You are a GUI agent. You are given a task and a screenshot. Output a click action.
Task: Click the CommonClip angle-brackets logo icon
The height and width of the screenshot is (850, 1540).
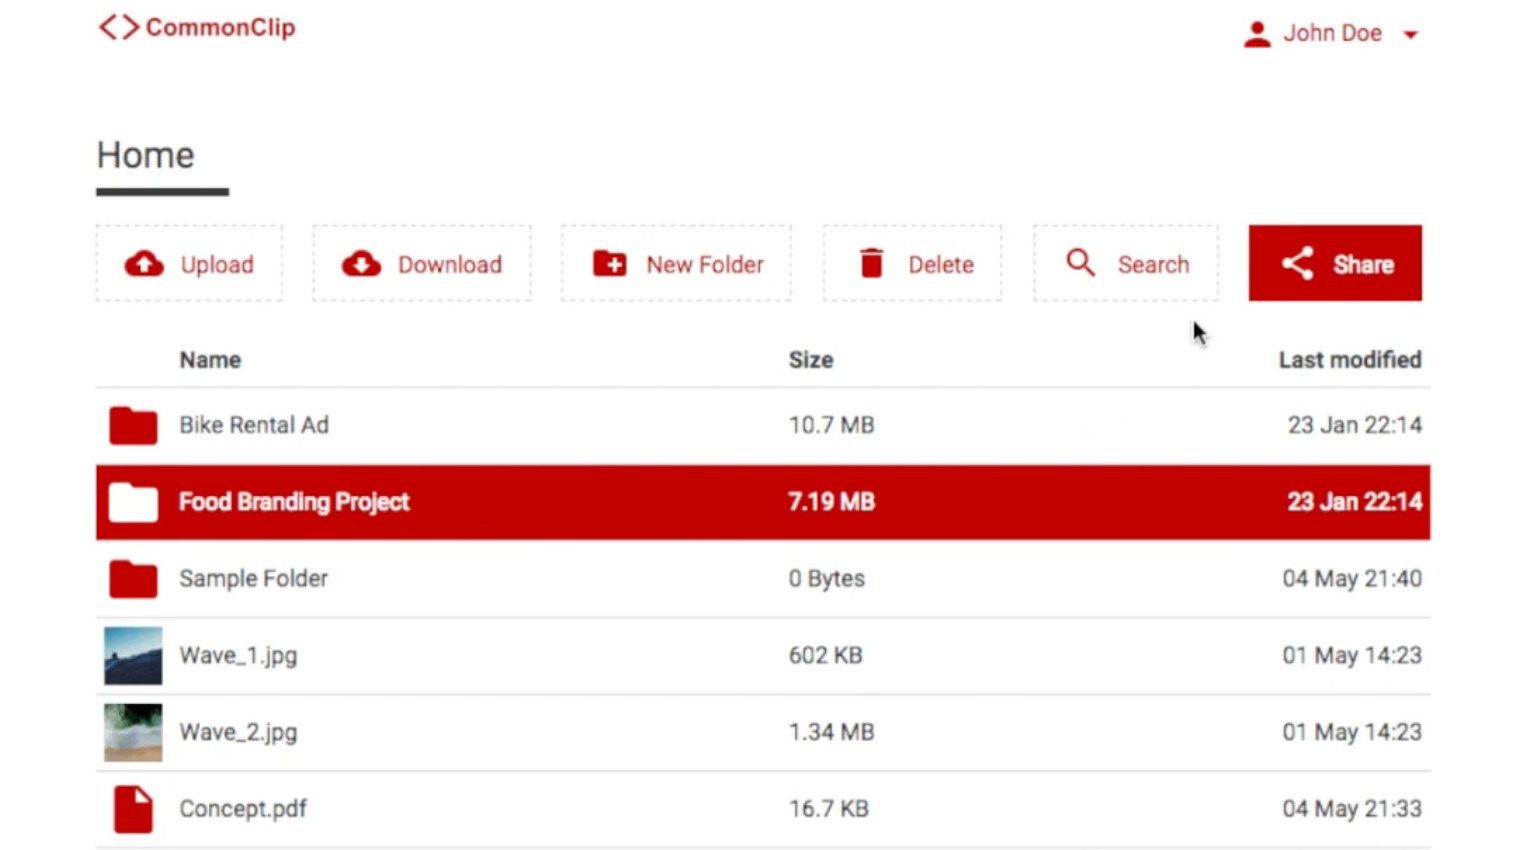pyautogui.click(x=119, y=27)
